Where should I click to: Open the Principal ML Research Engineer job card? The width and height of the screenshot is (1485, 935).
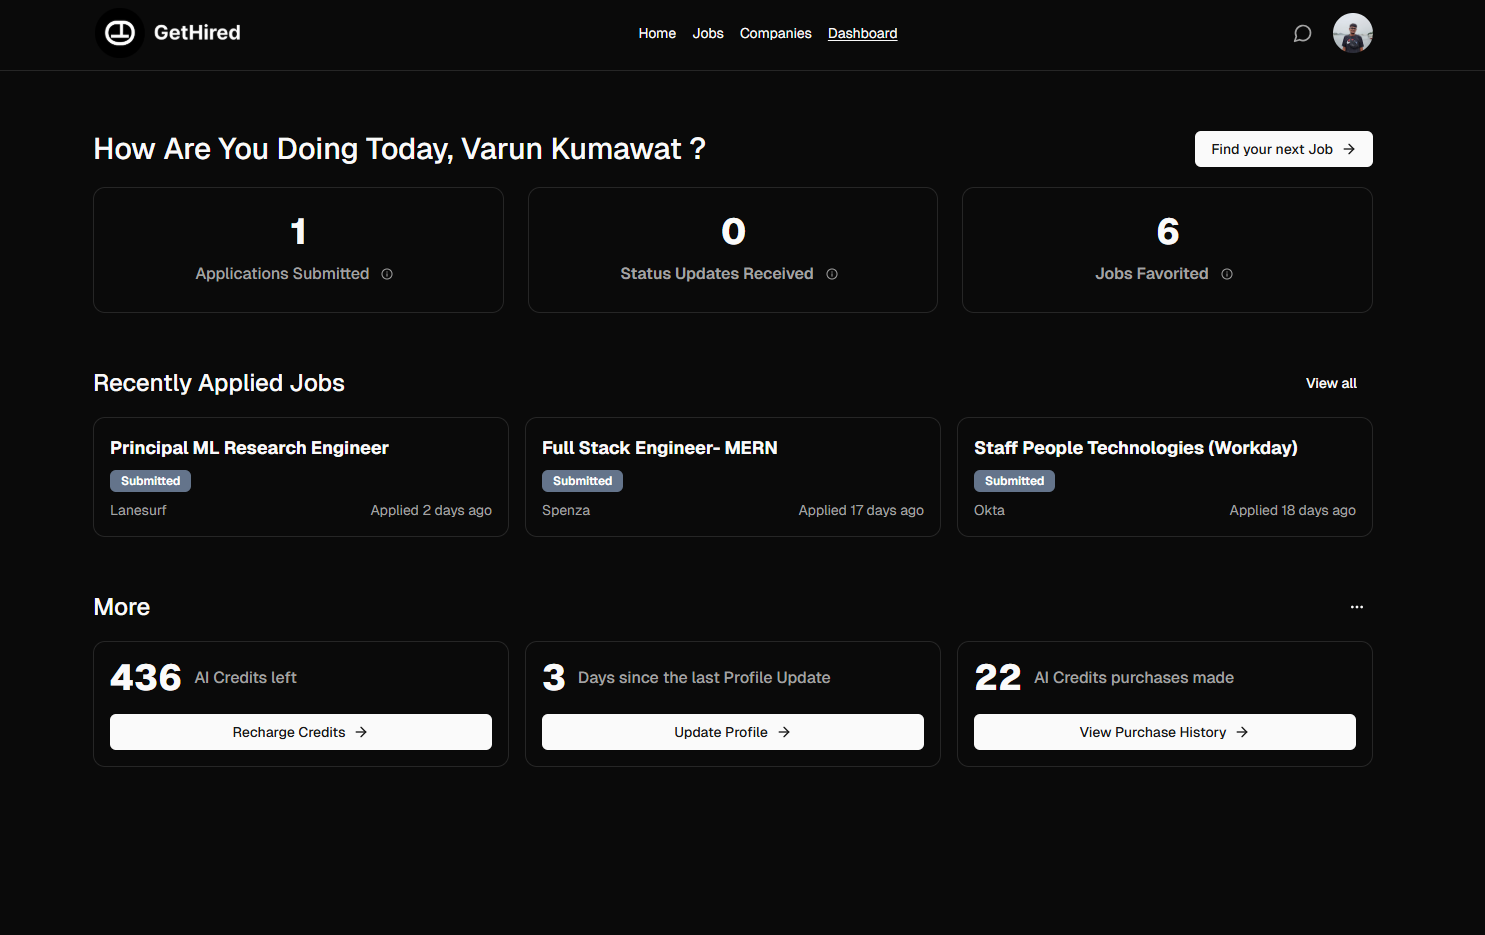[x=300, y=477]
